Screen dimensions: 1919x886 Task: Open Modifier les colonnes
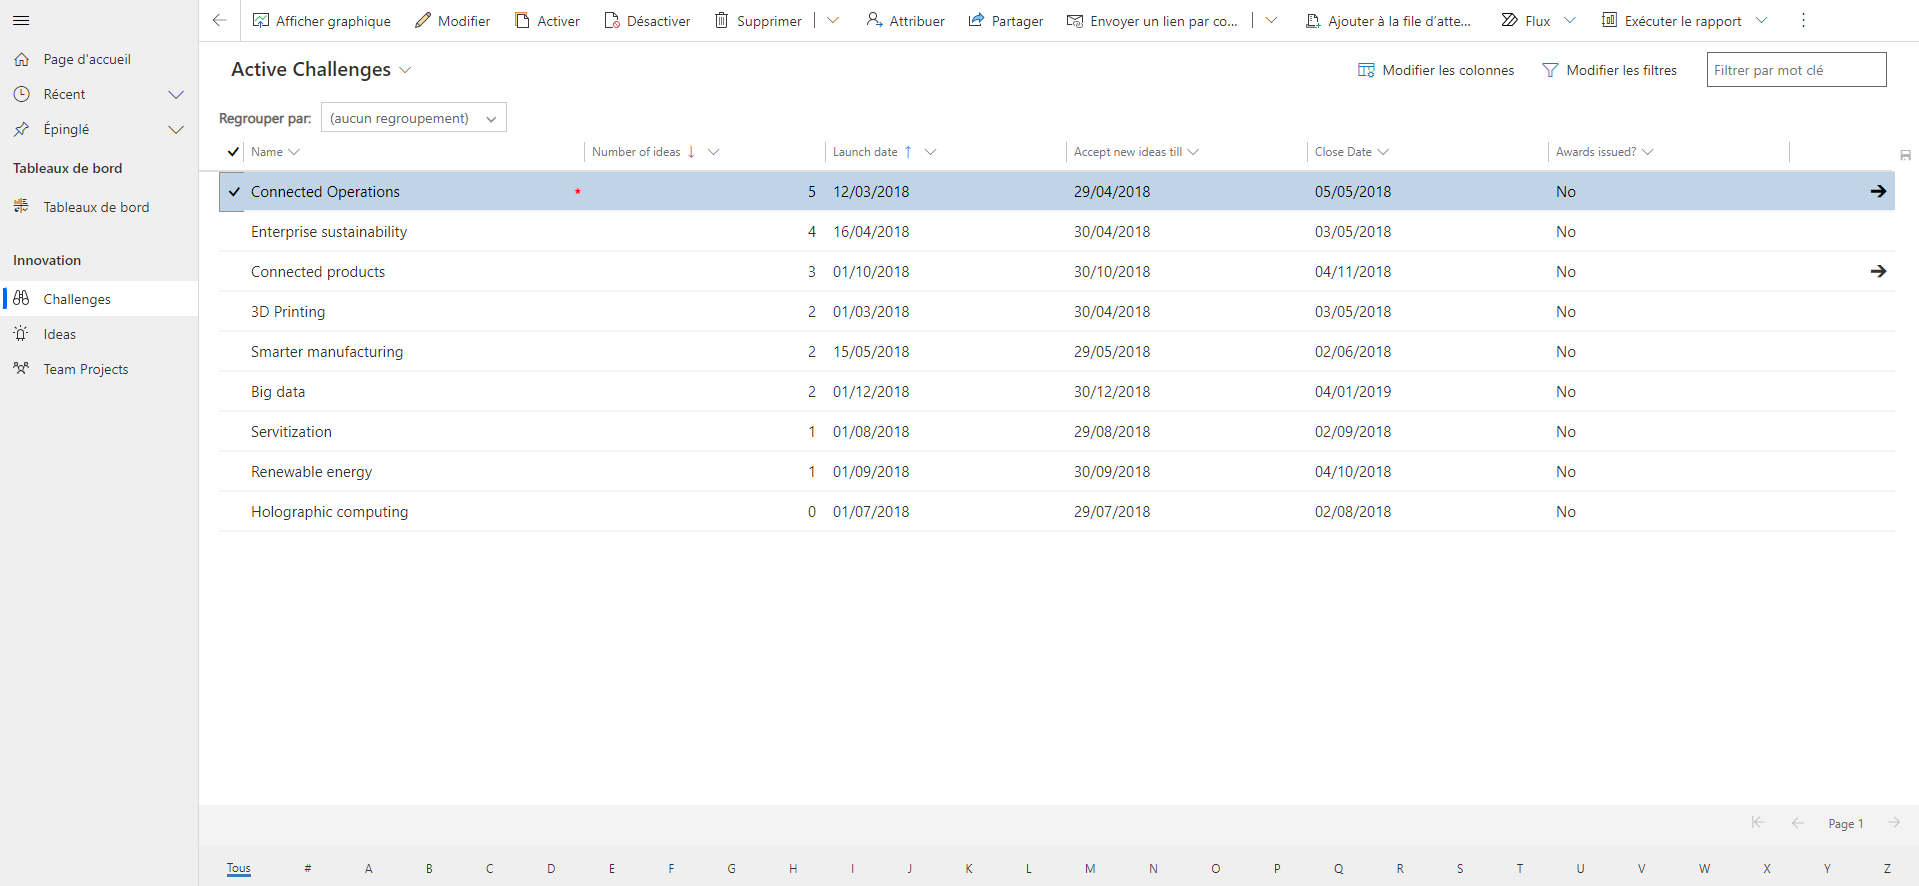click(1436, 70)
